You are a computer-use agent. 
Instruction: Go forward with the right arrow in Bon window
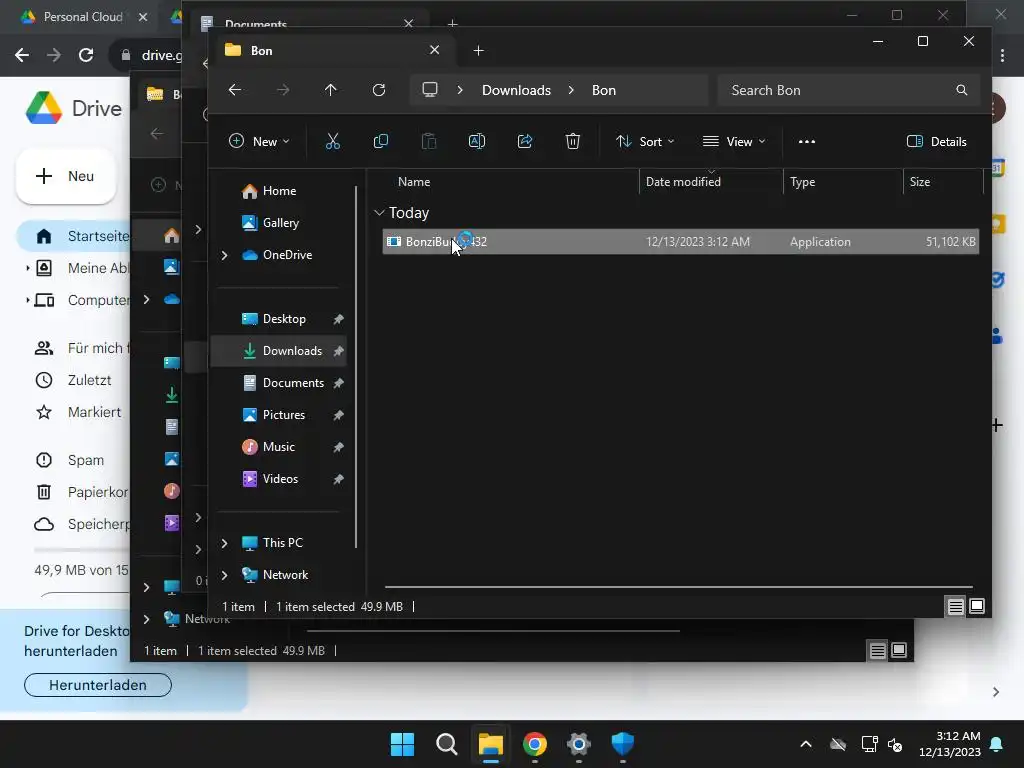coord(283,90)
